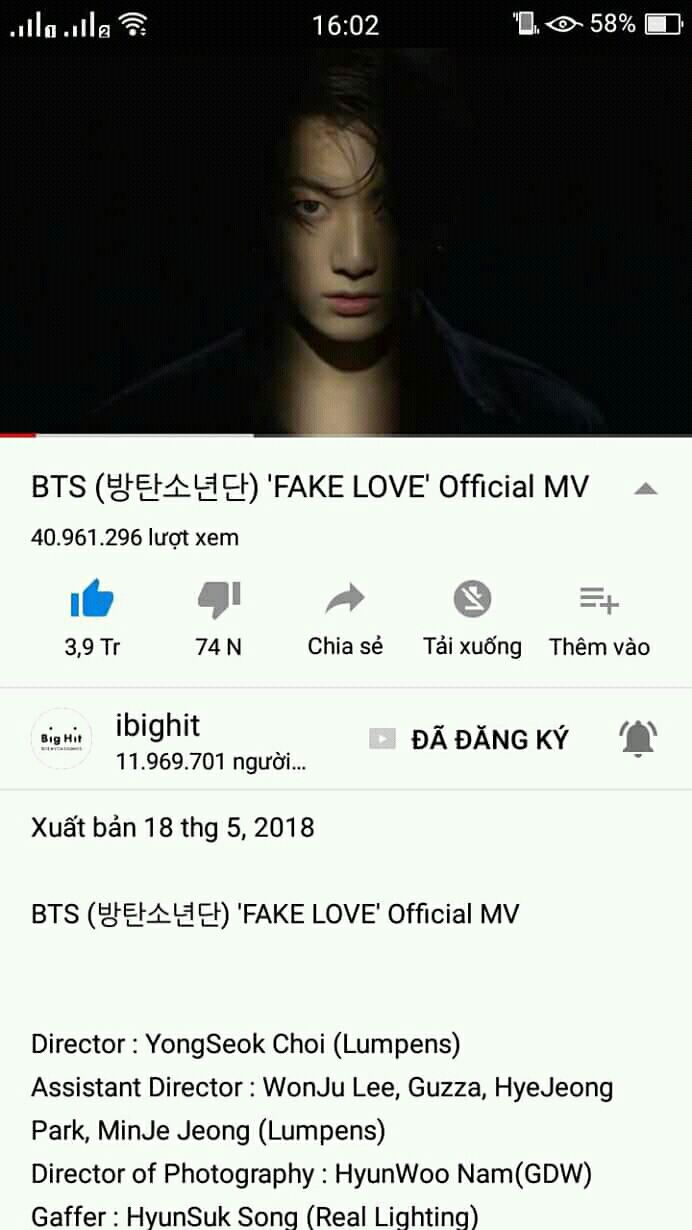Open the Big Hit channel avatar
The width and height of the screenshot is (692, 1230).
click(62, 739)
